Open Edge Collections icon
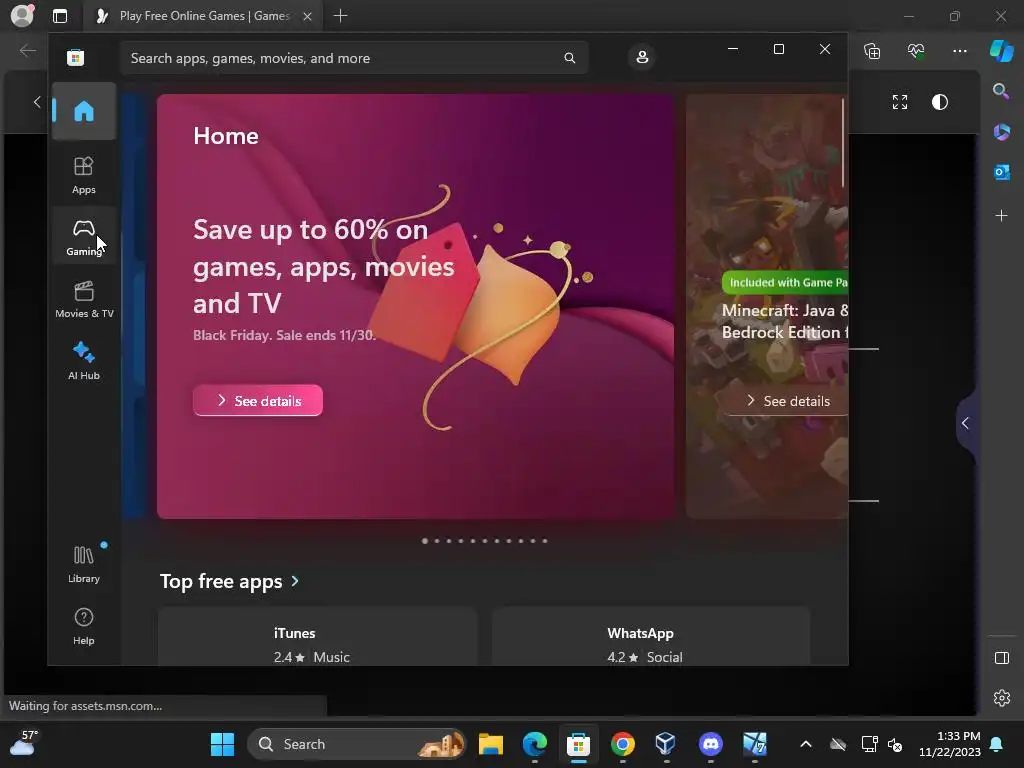Image resolution: width=1024 pixels, height=768 pixels. (872, 51)
